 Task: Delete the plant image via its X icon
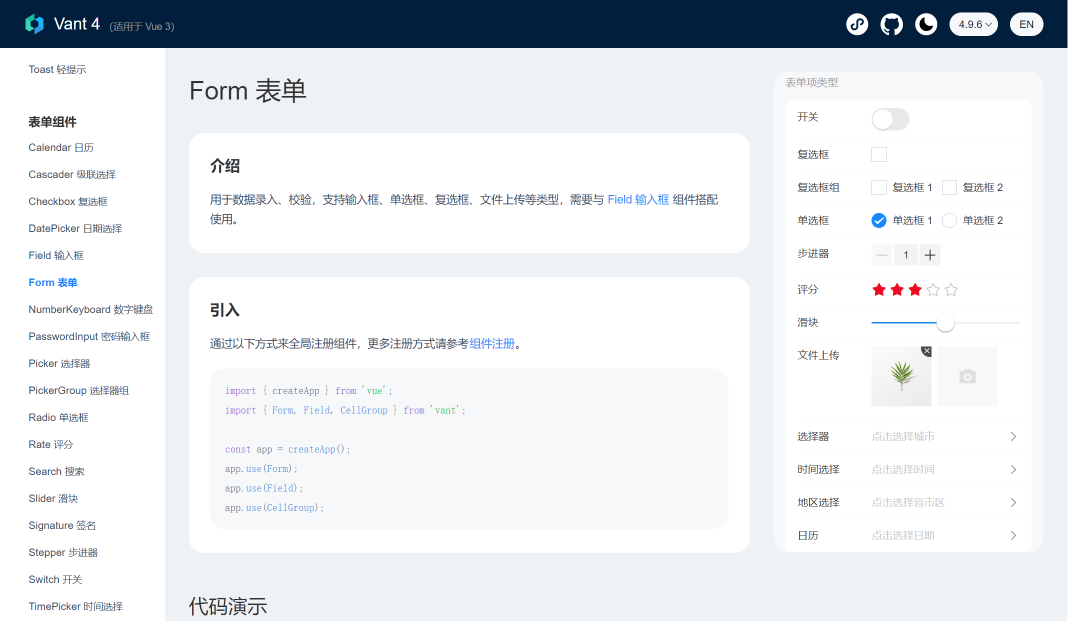(928, 352)
